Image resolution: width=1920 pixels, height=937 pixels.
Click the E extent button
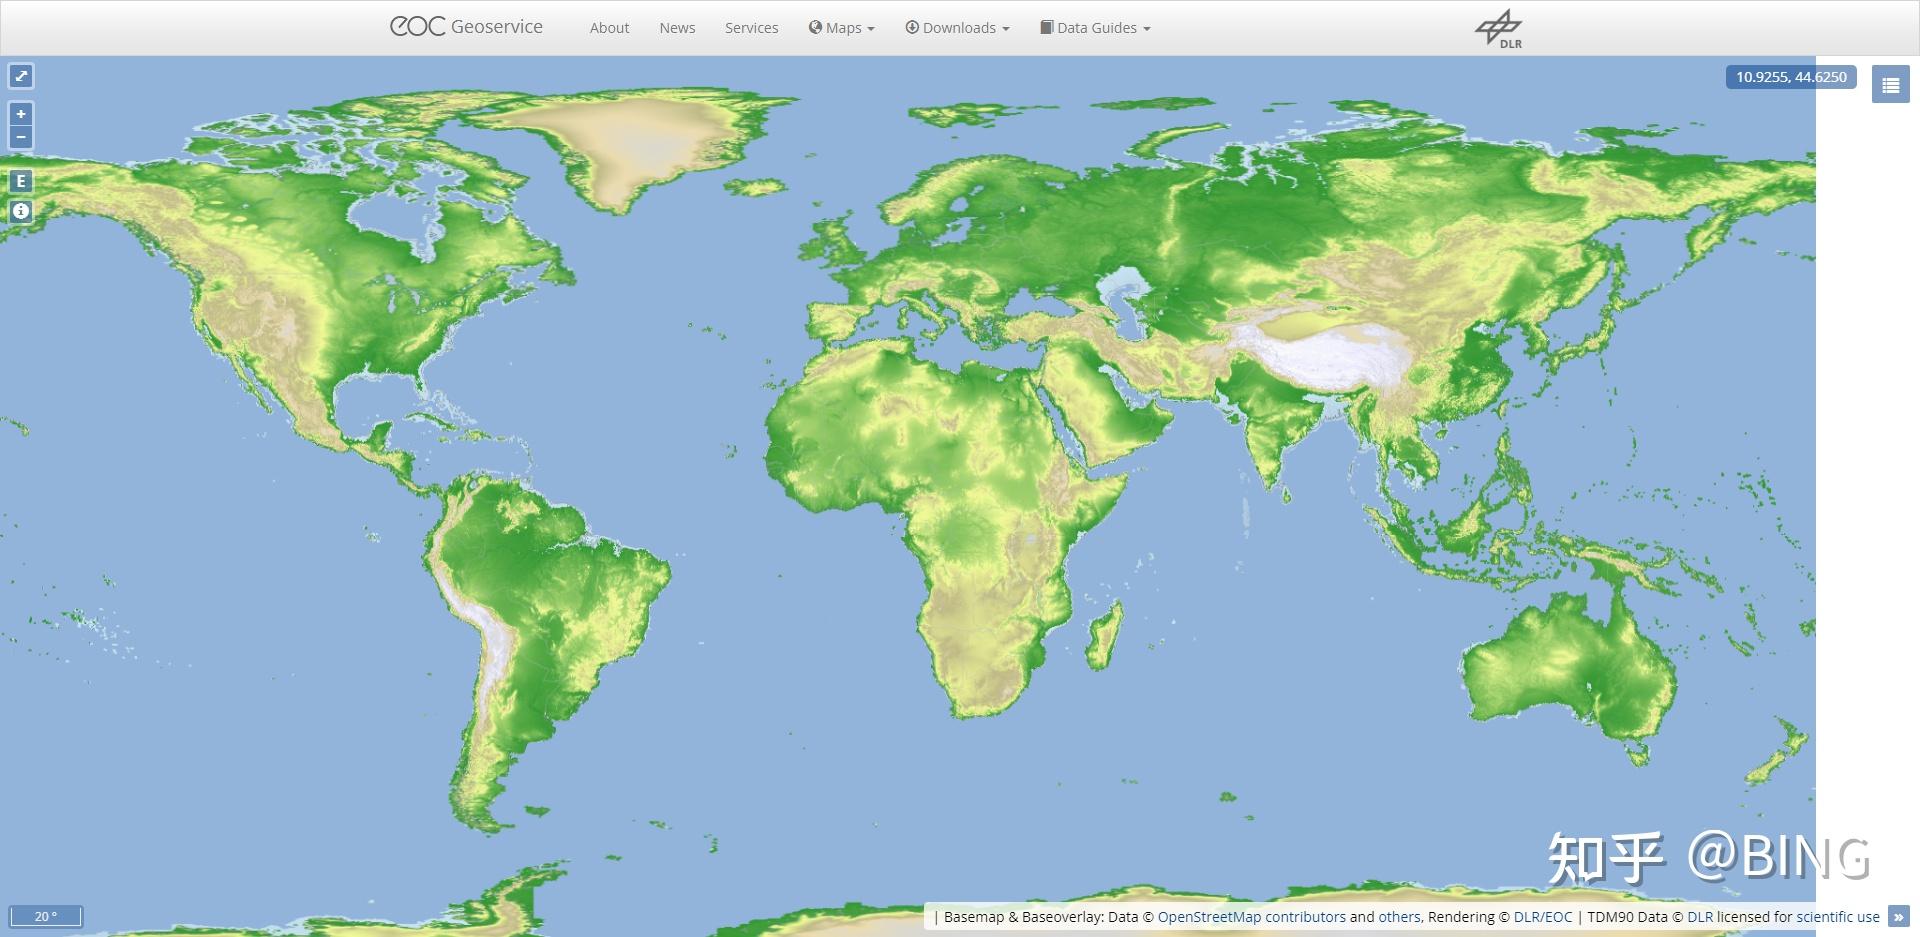click(x=21, y=181)
